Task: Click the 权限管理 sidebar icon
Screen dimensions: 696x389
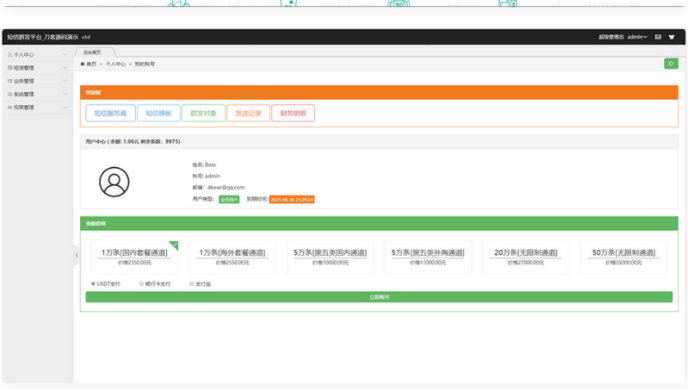Action: tap(10, 107)
